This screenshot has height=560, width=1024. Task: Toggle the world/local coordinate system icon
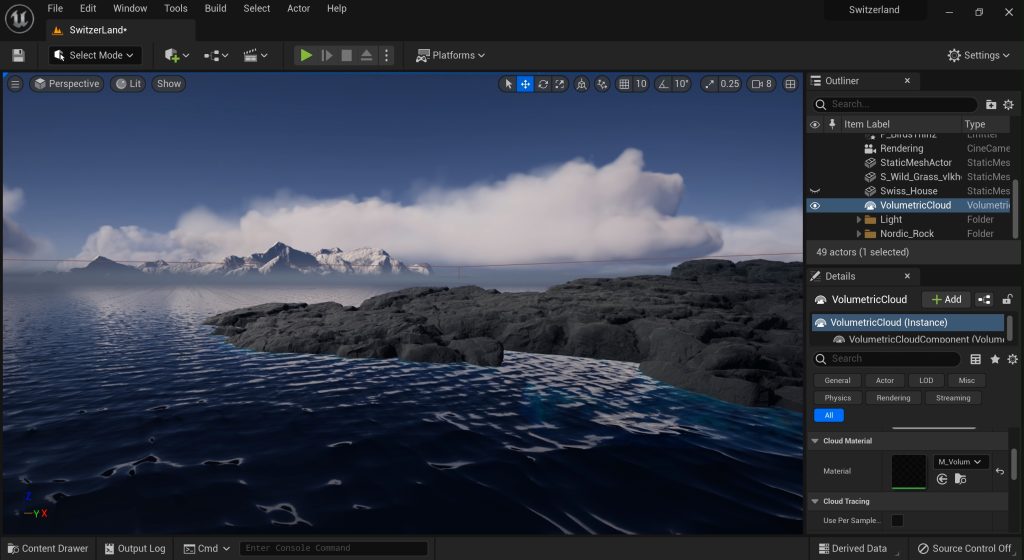[581, 84]
